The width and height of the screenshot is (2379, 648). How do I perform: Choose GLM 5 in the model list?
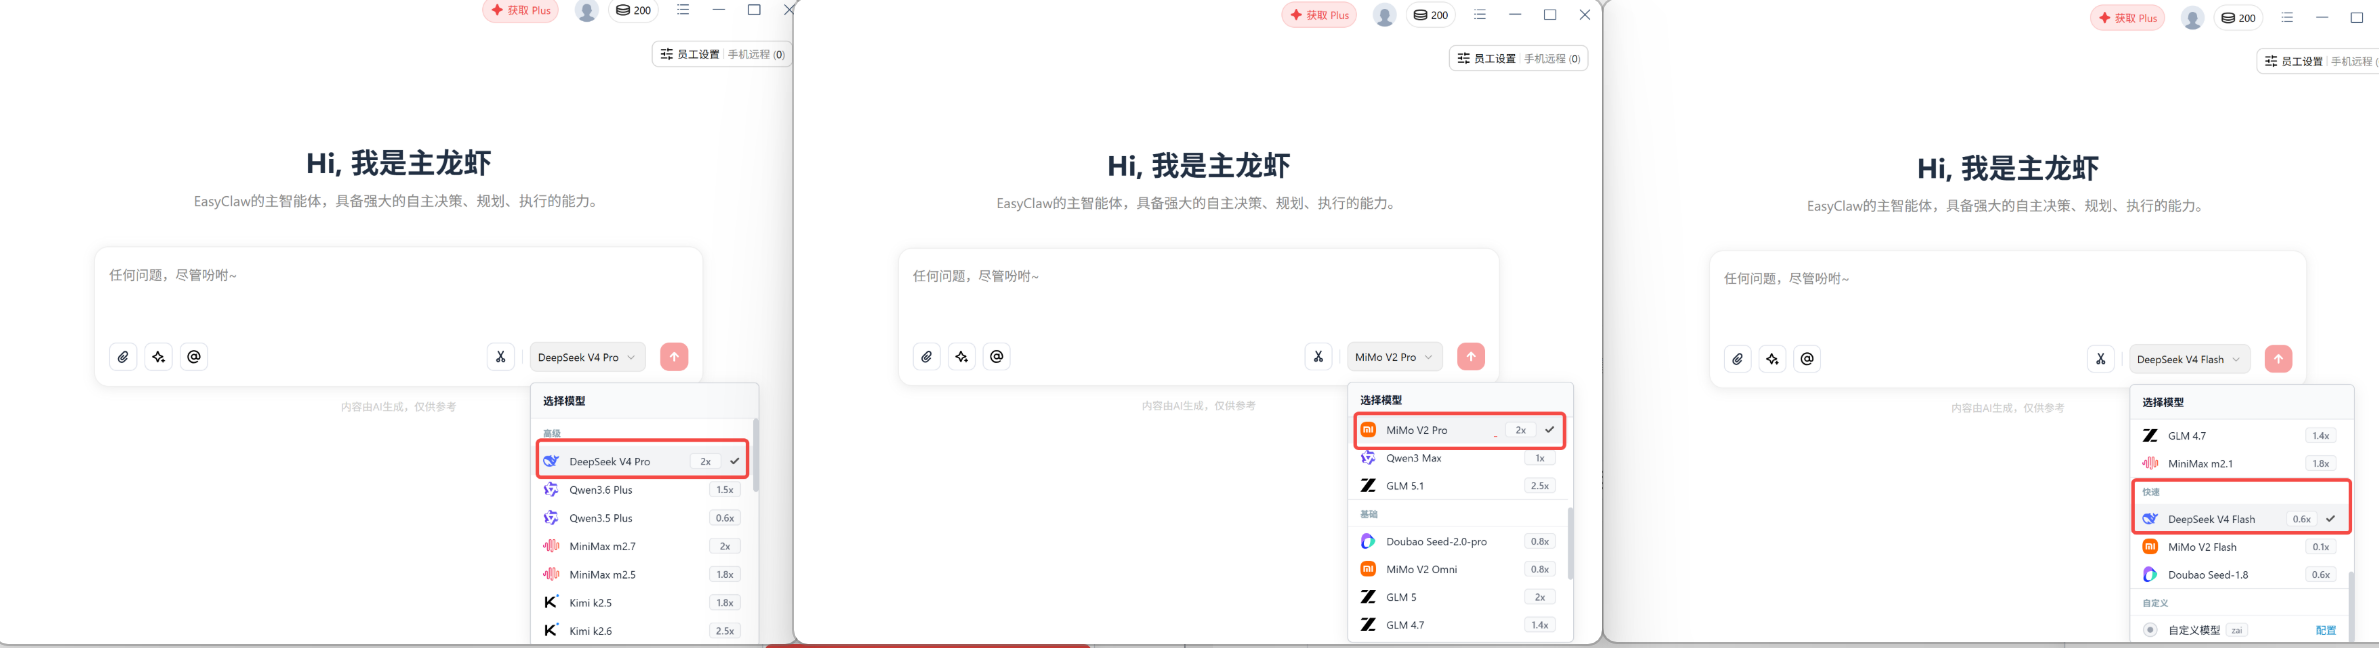[1459, 597]
